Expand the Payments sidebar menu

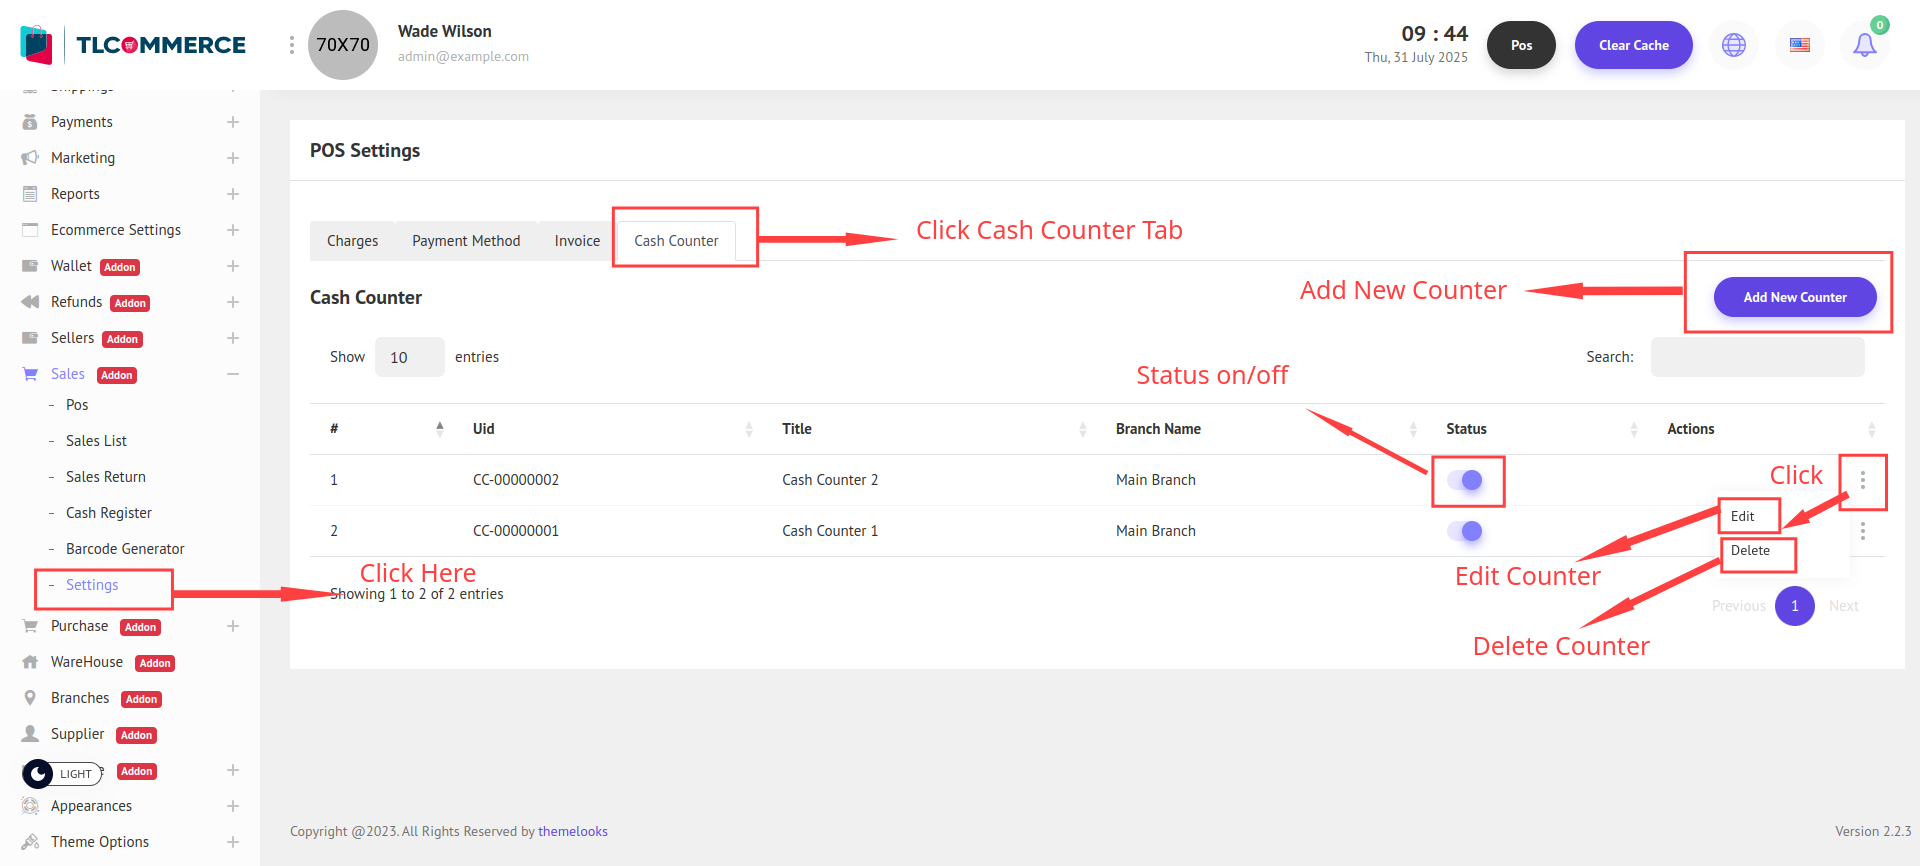pyautogui.click(x=232, y=122)
